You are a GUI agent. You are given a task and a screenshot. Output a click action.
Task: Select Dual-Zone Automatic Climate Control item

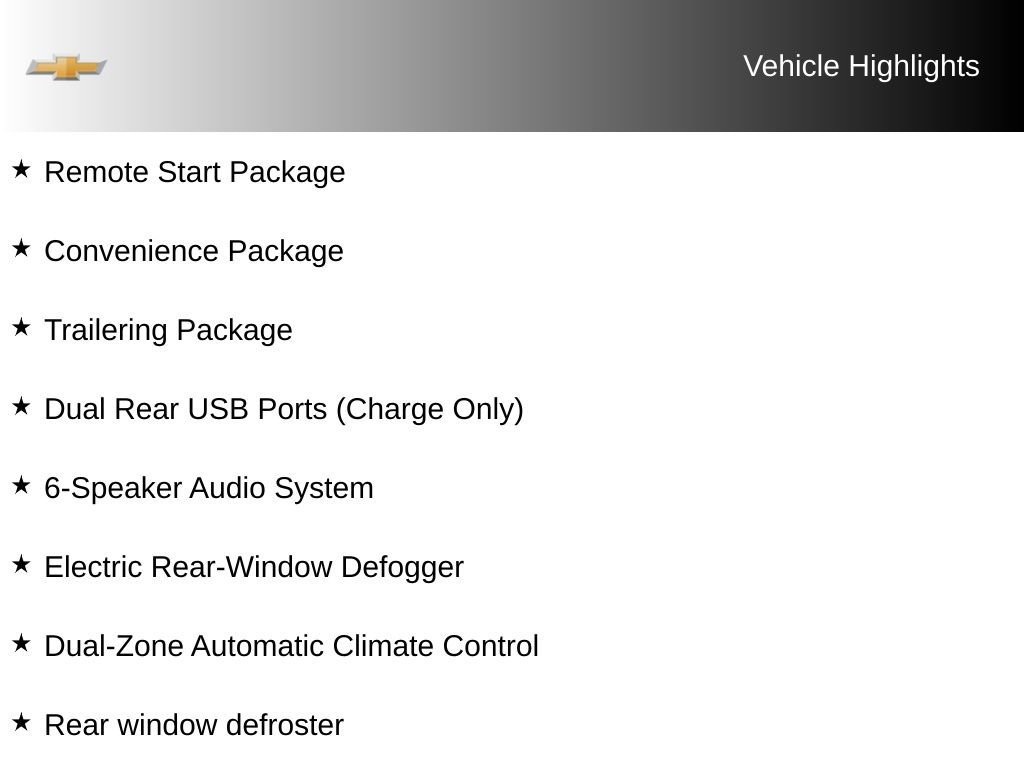(x=291, y=647)
